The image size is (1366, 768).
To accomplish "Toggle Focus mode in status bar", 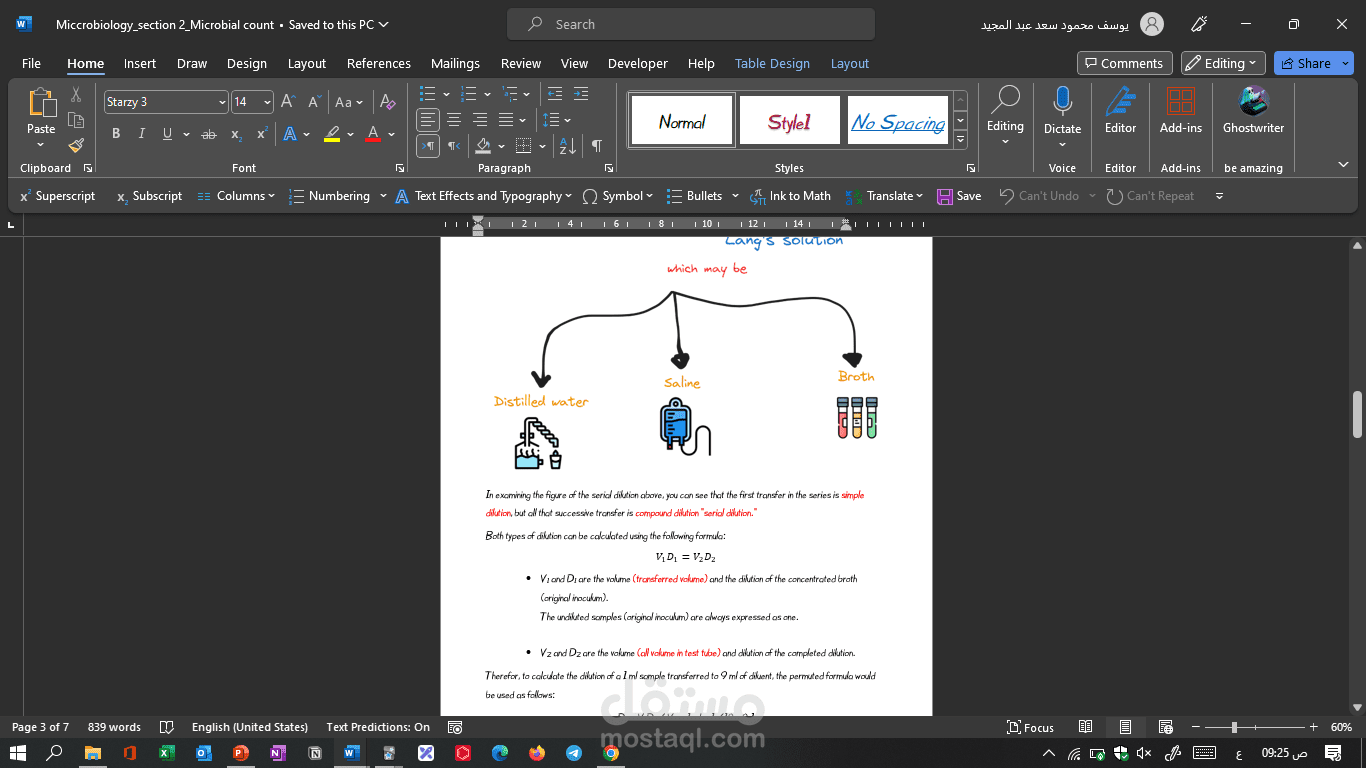I will [x=1031, y=727].
